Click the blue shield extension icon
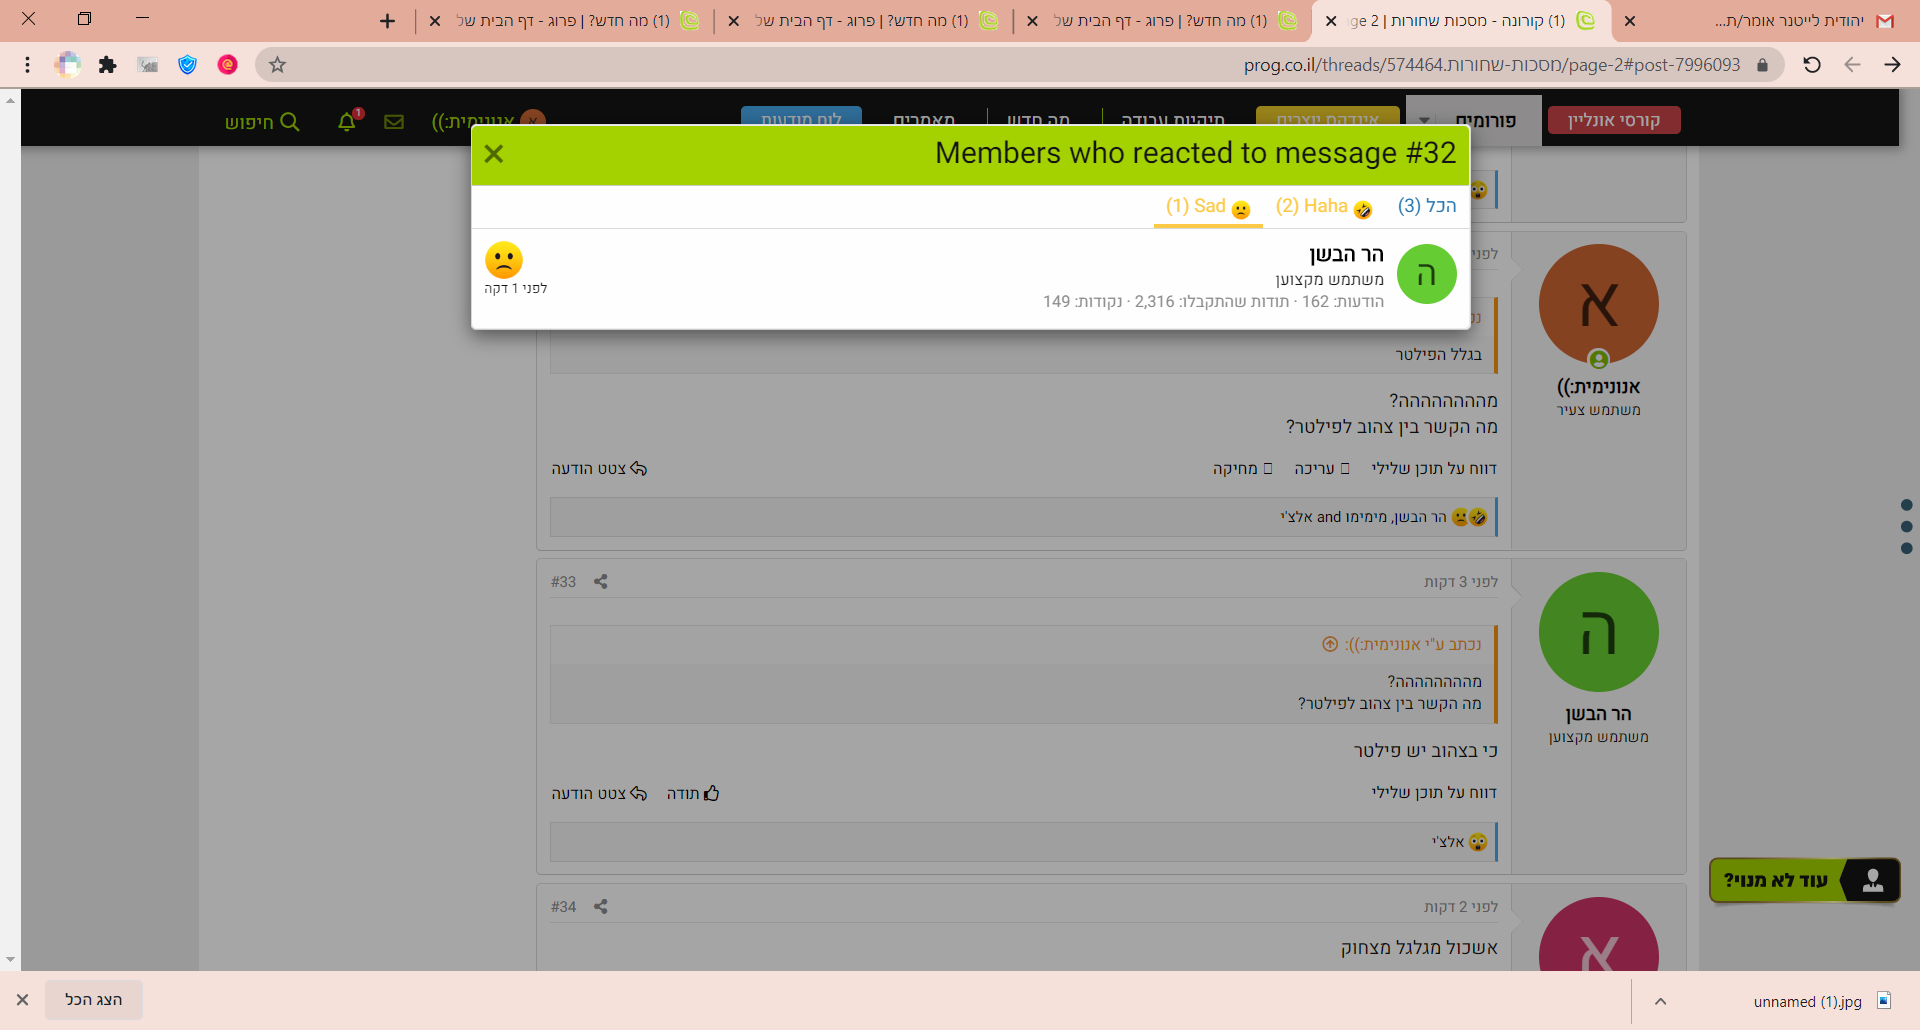The height and width of the screenshot is (1030, 1920). 187,65
